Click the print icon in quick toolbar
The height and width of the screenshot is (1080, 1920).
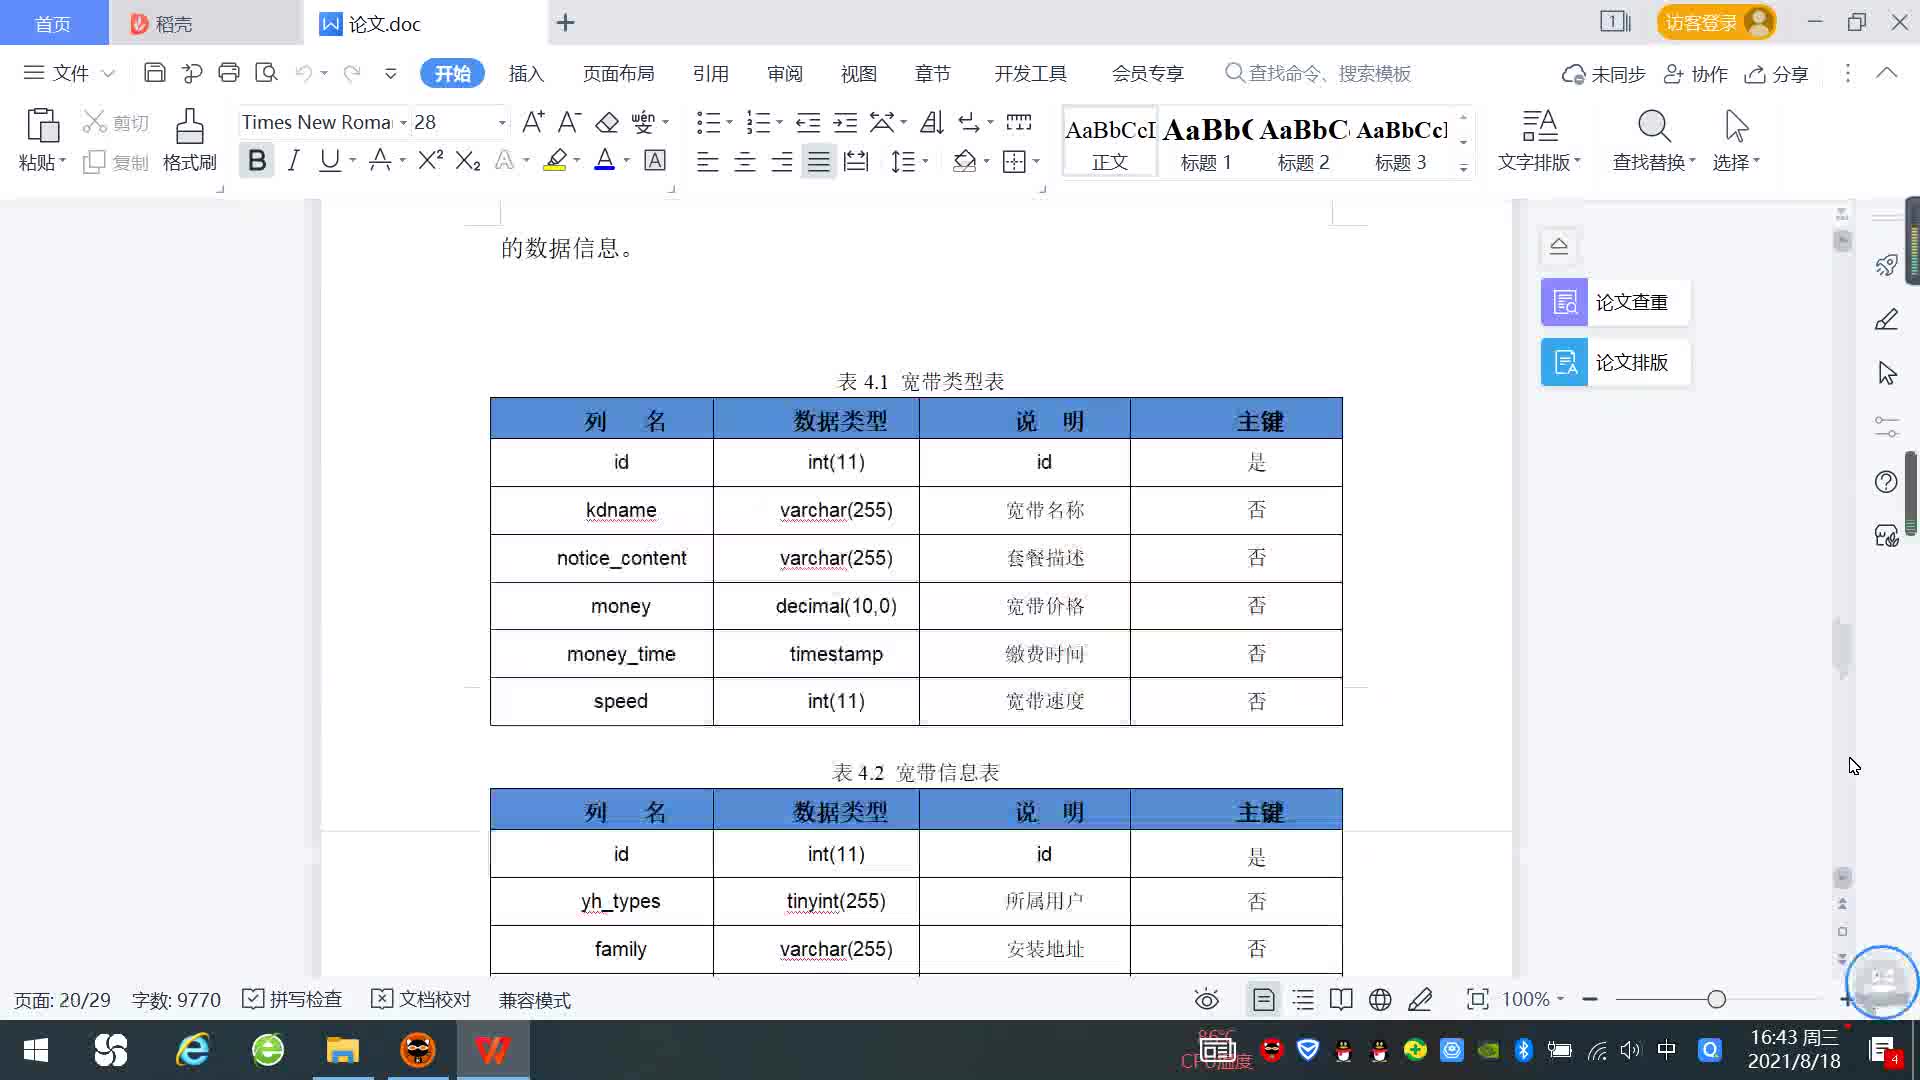coord(229,73)
